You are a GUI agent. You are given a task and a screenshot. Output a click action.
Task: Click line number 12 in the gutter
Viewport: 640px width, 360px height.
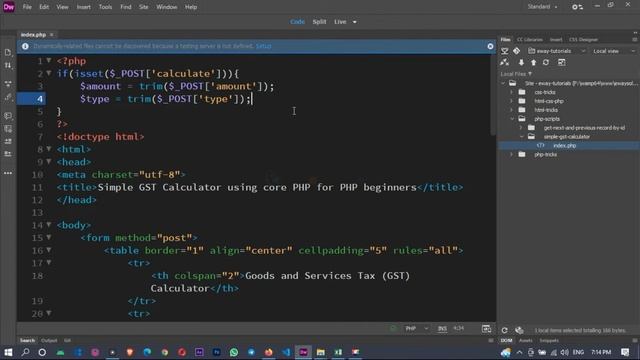[37, 200]
